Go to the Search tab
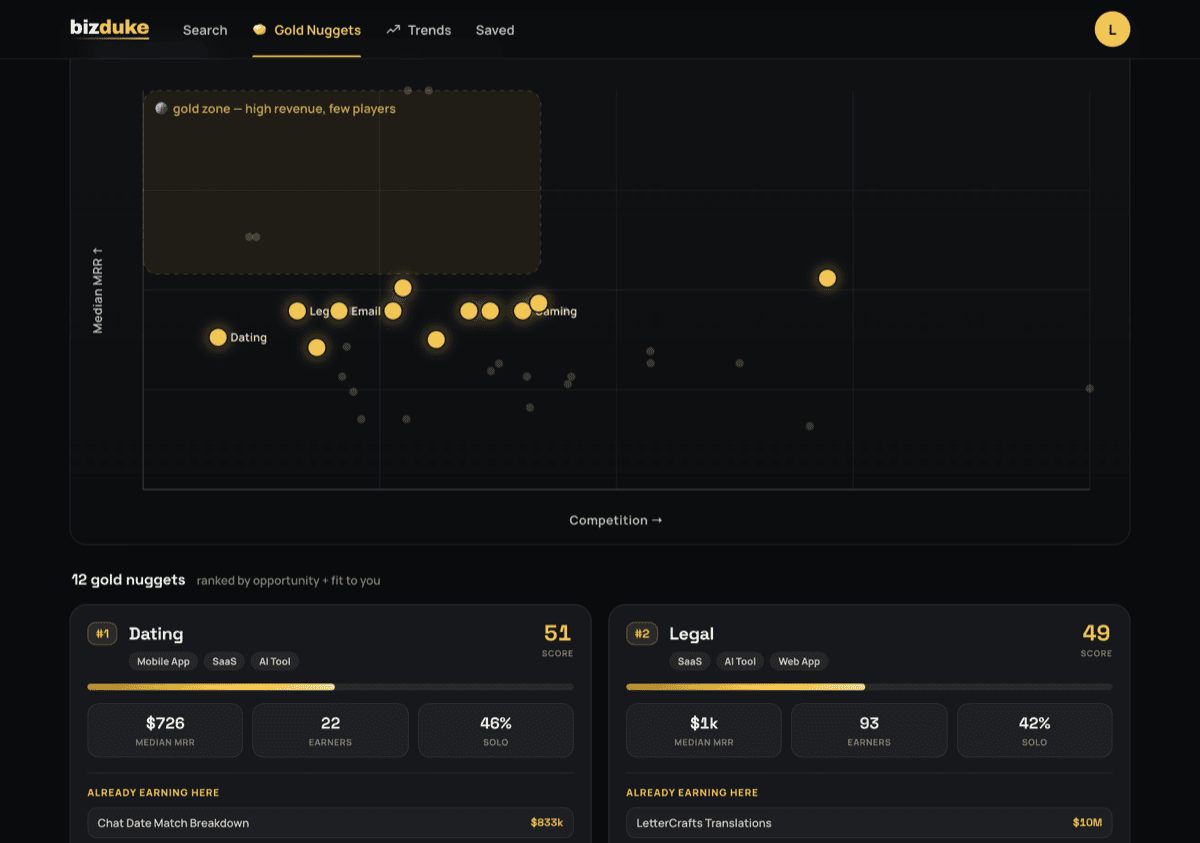 (205, 30)
